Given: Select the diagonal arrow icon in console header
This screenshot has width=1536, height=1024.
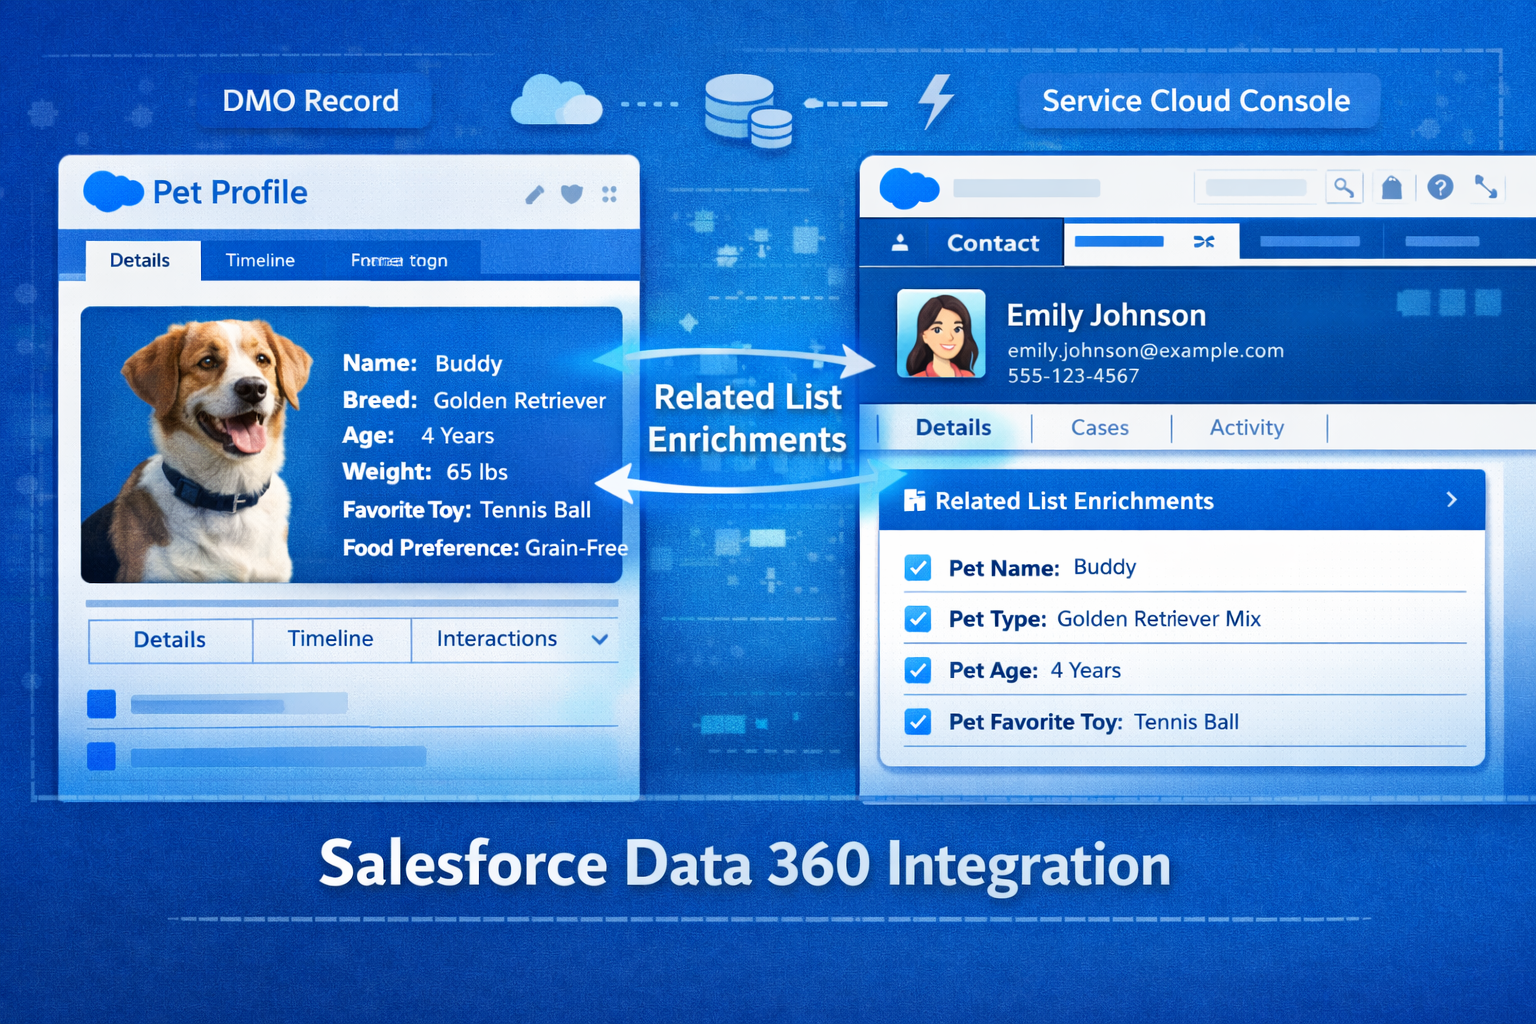Looking at the screenshot, I should click(1487, 187).
